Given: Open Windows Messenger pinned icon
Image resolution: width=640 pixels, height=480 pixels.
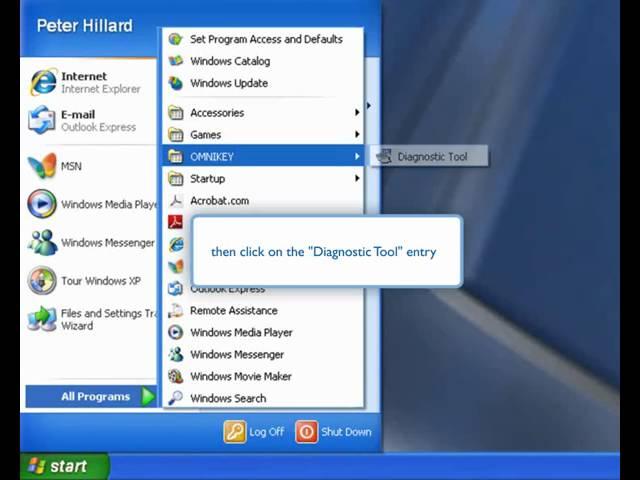Looking at the screenshot, I should [42, 242].
